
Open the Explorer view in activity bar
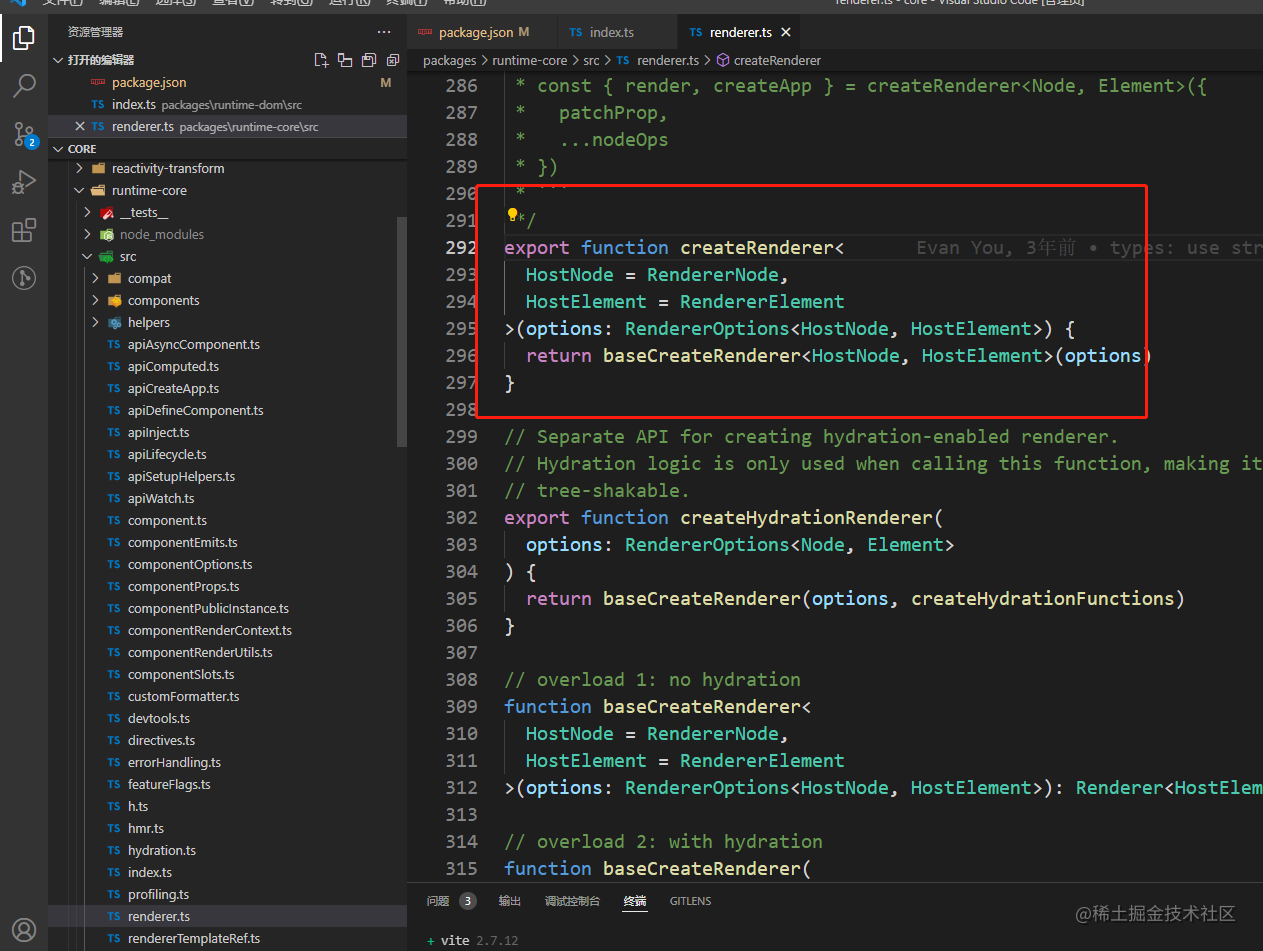click(24, 39)
